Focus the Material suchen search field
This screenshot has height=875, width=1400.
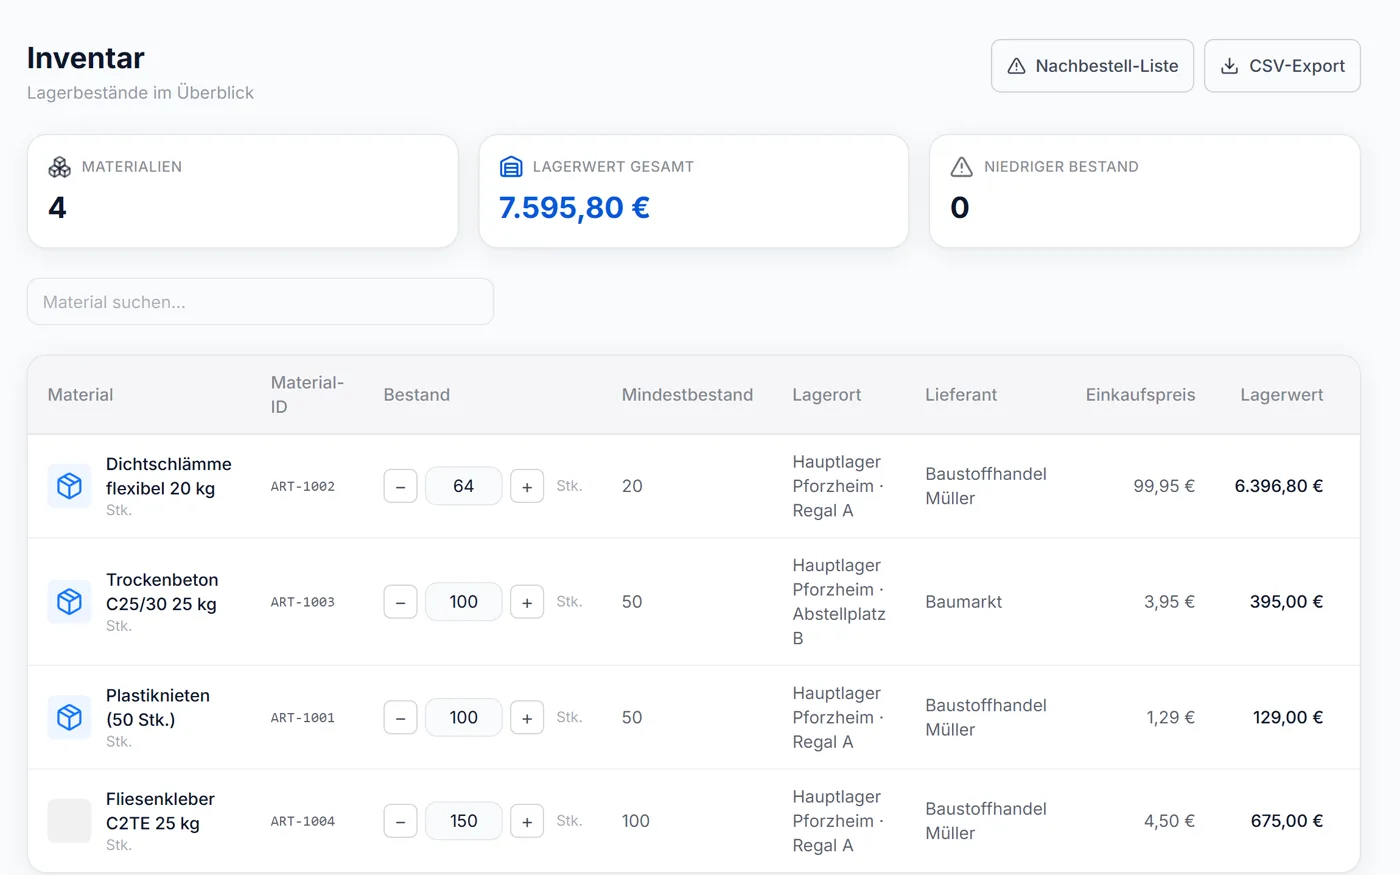[x=260, y=302]
